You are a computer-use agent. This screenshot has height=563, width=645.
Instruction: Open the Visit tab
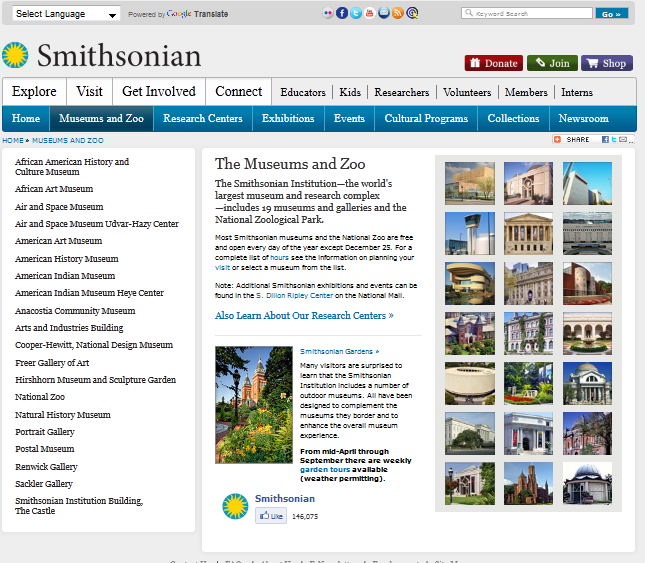tap(89, 91)
